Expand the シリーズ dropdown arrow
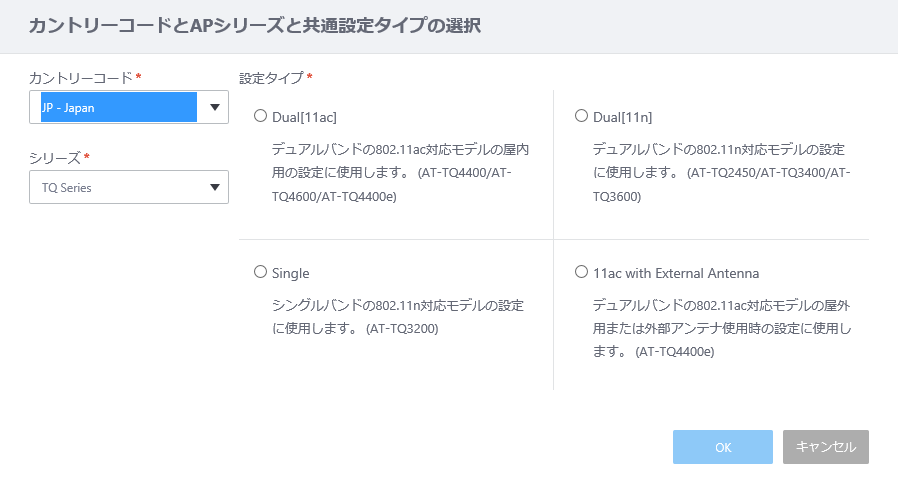898x488 pixels. coord(215,187)
